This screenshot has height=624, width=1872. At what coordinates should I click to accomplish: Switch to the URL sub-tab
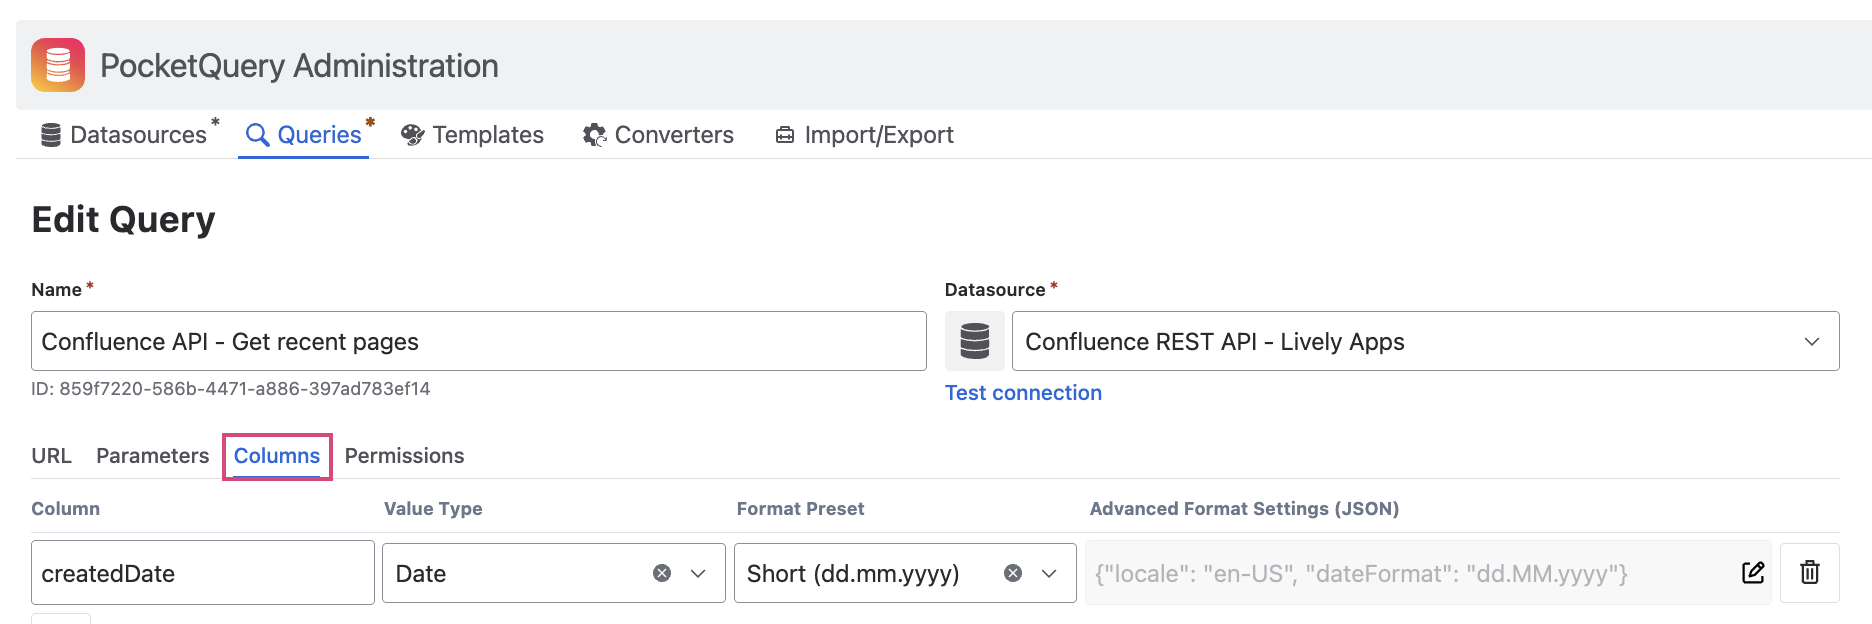52,456
